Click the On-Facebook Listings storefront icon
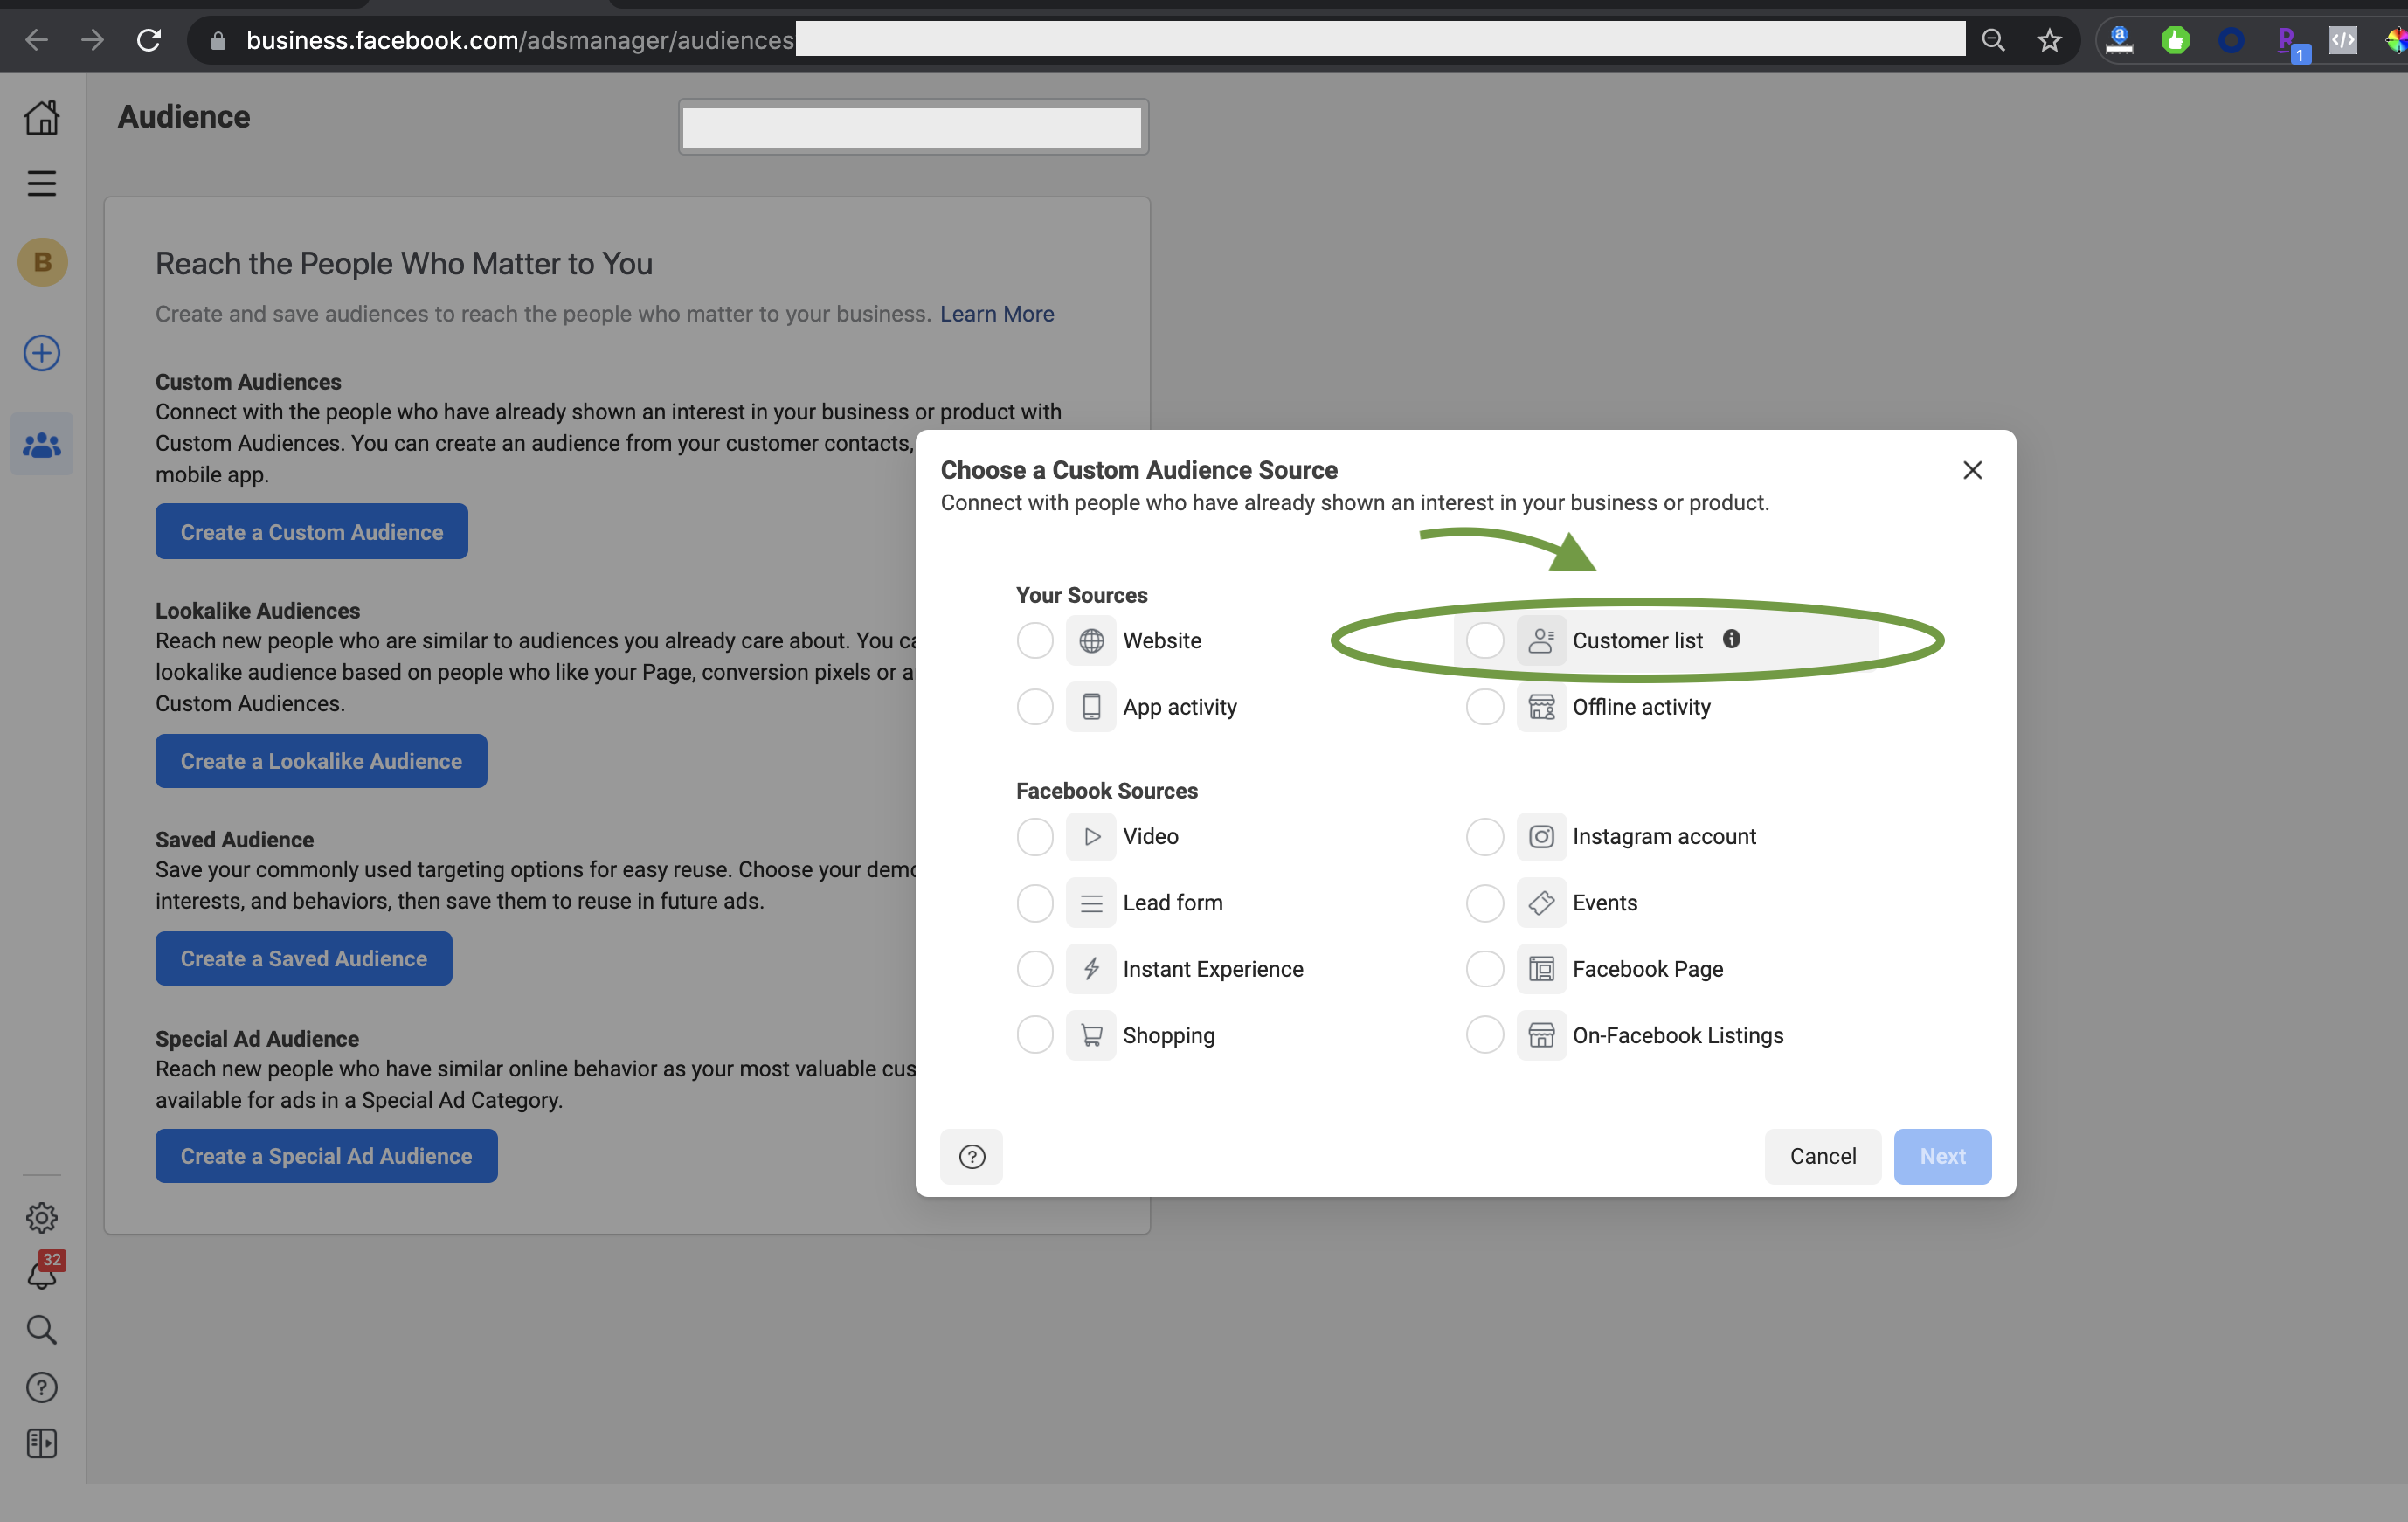This screenshot has height=1522, width=2408. click(x=1541, y=1035)
